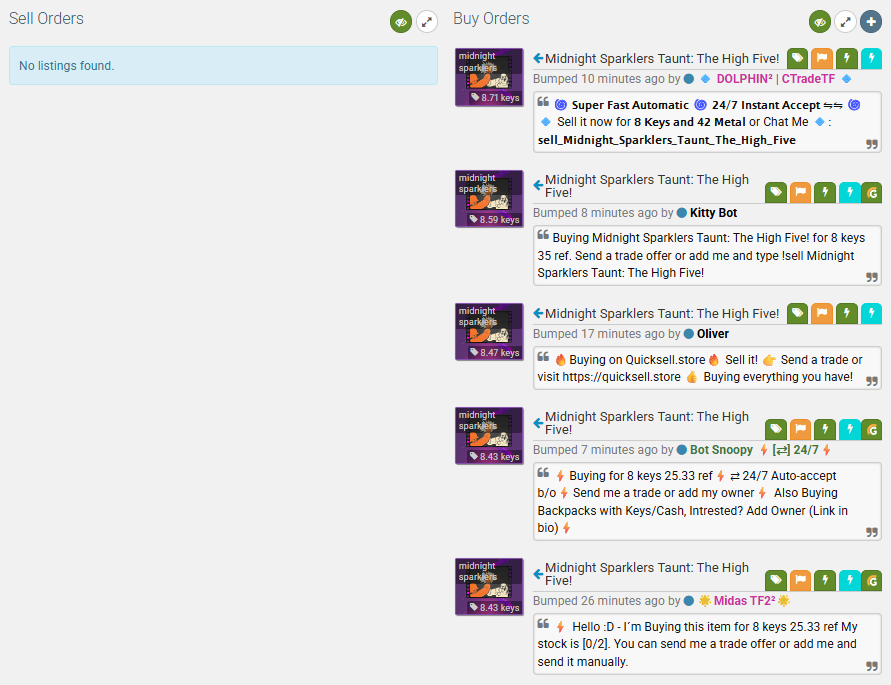Click green tag icon on Kitty Bot listing

click(x=776, y=193)
